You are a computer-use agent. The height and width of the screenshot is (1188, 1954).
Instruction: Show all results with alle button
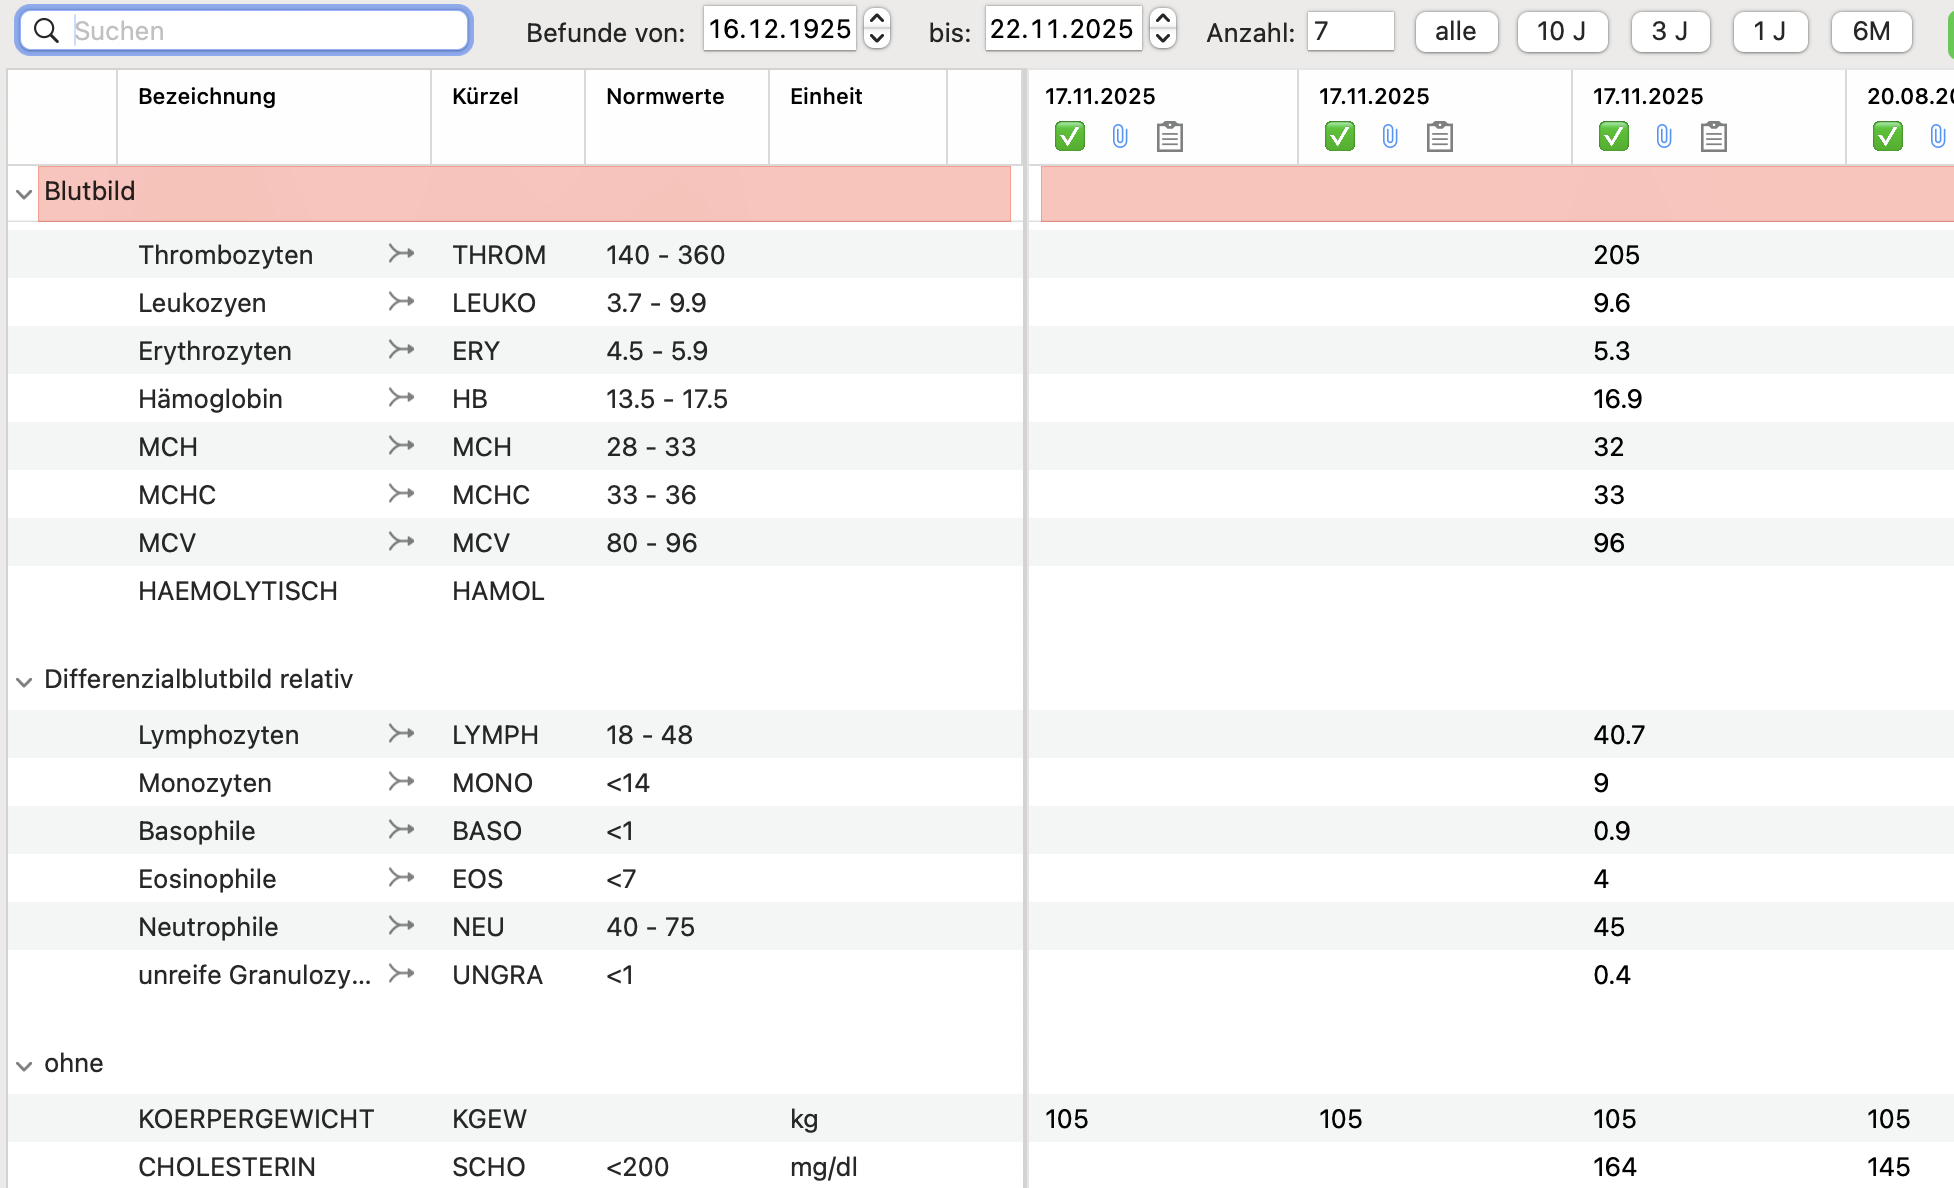1456,32
